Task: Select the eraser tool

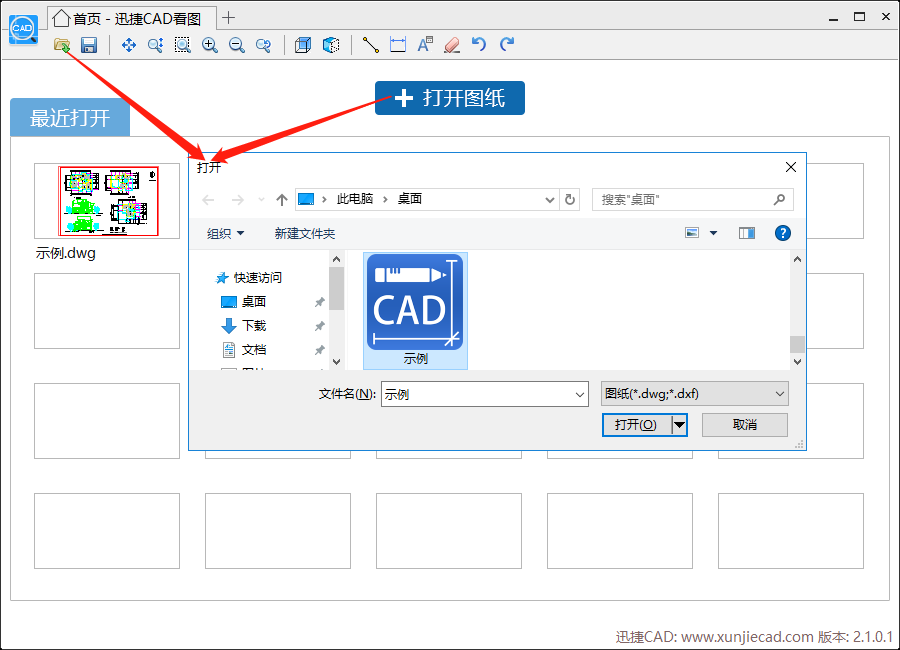Action: coord(452,45)
